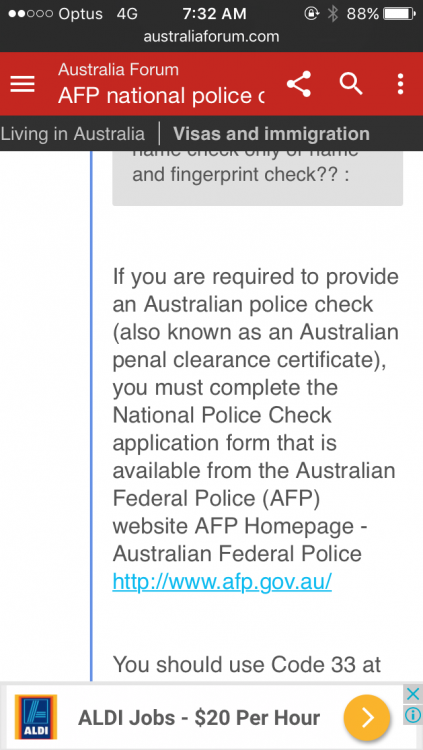Tap the AFP national police thread title
The image size is (423, 750).
coord(161,96)
